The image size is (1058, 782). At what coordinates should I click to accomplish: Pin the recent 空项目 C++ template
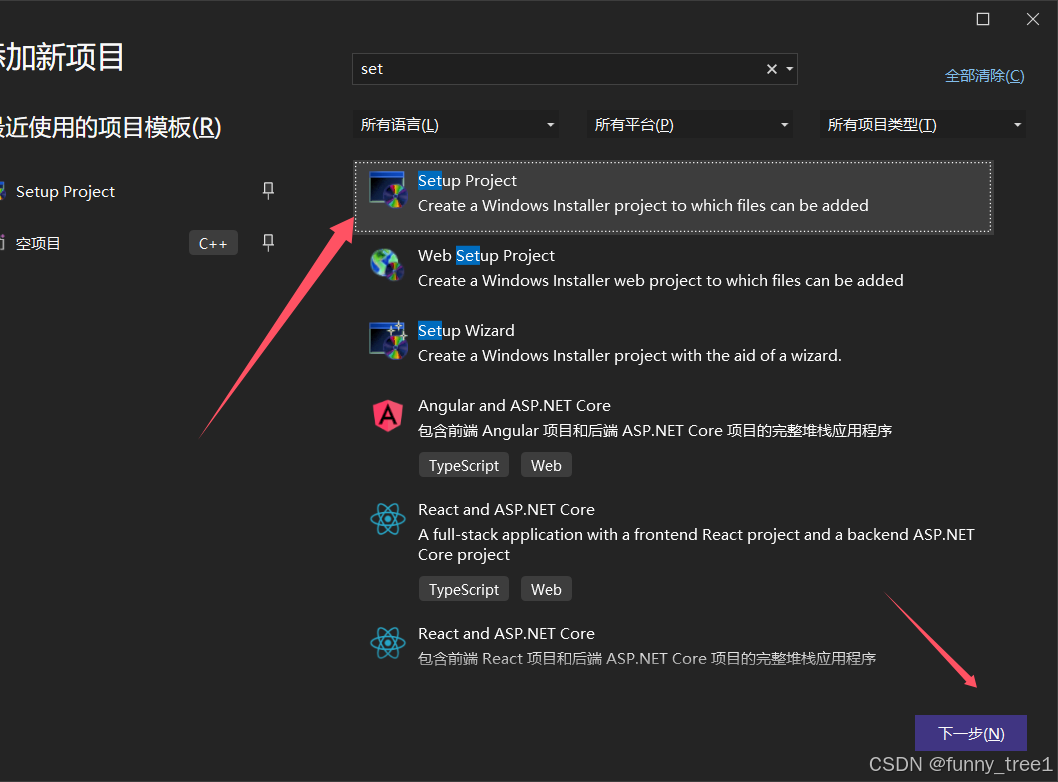point(268,243)
